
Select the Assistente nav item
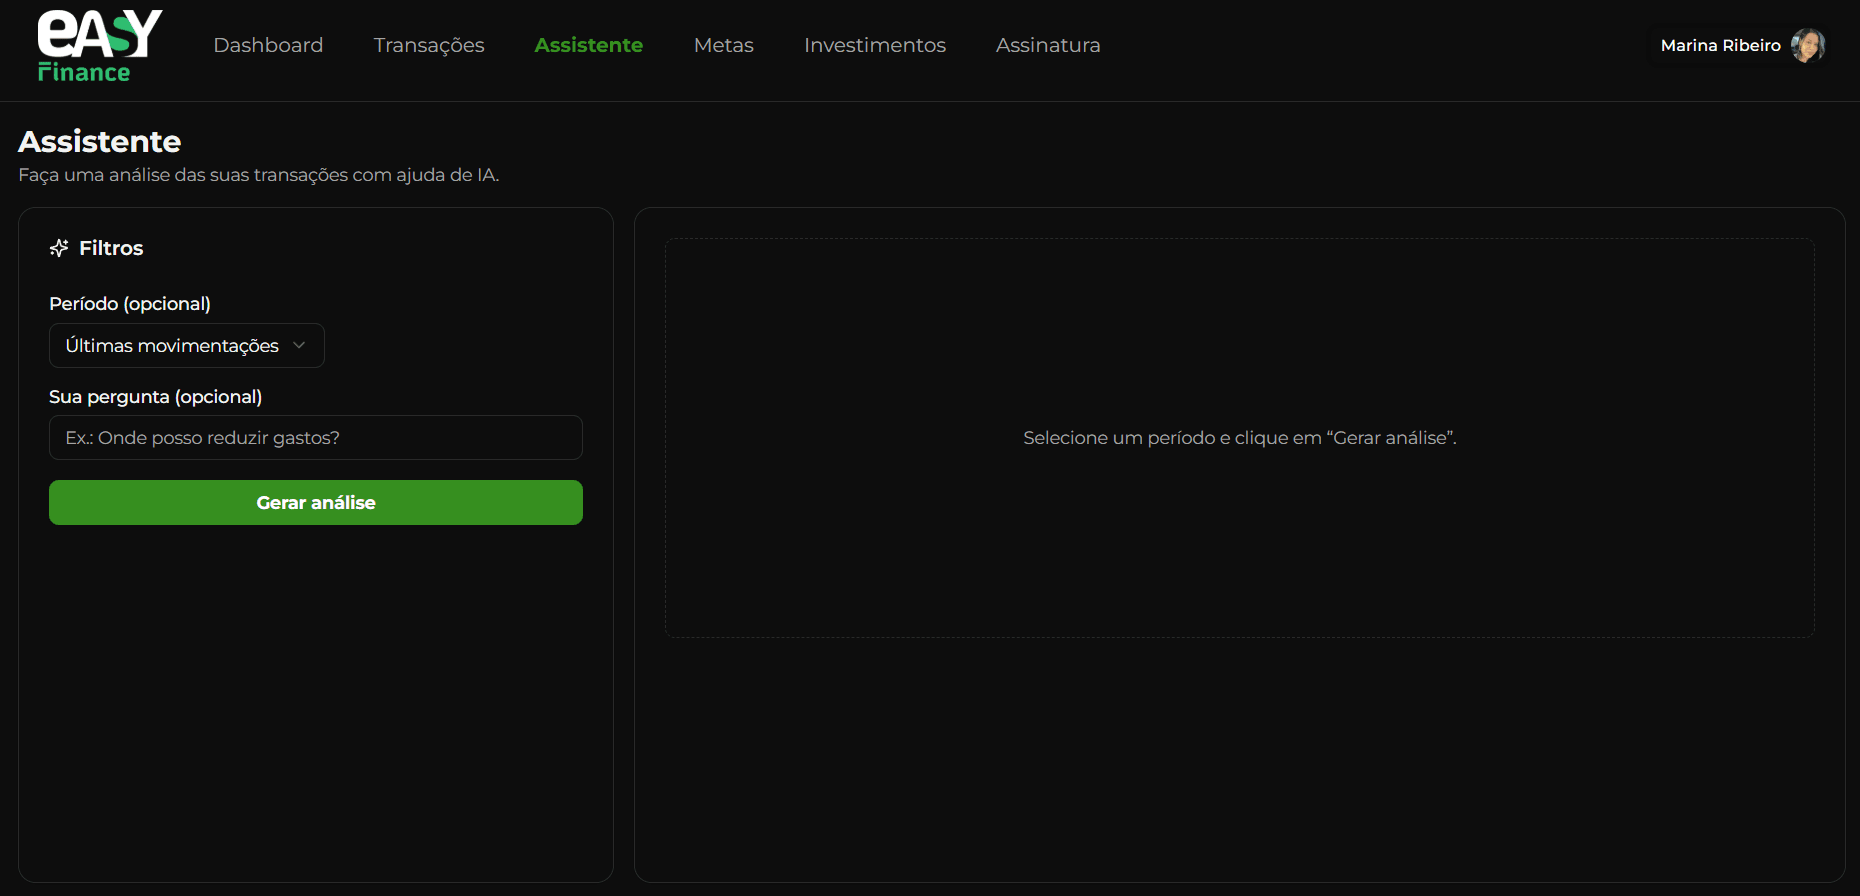point(588,45)
